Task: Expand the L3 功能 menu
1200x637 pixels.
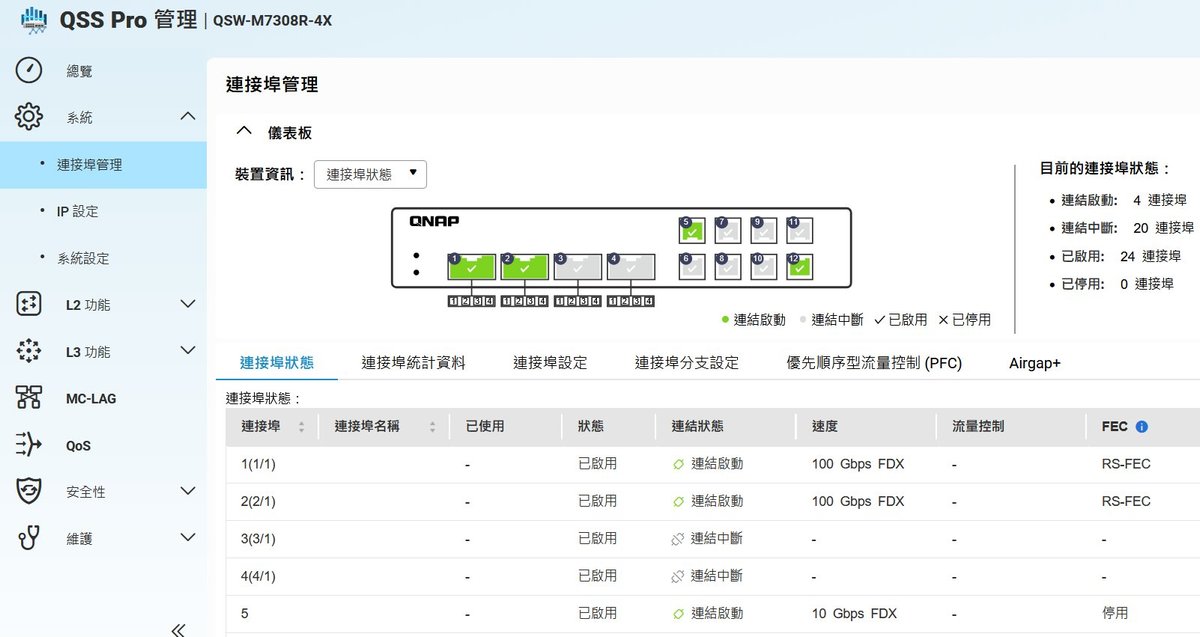Action: click(x=187, y=351)
